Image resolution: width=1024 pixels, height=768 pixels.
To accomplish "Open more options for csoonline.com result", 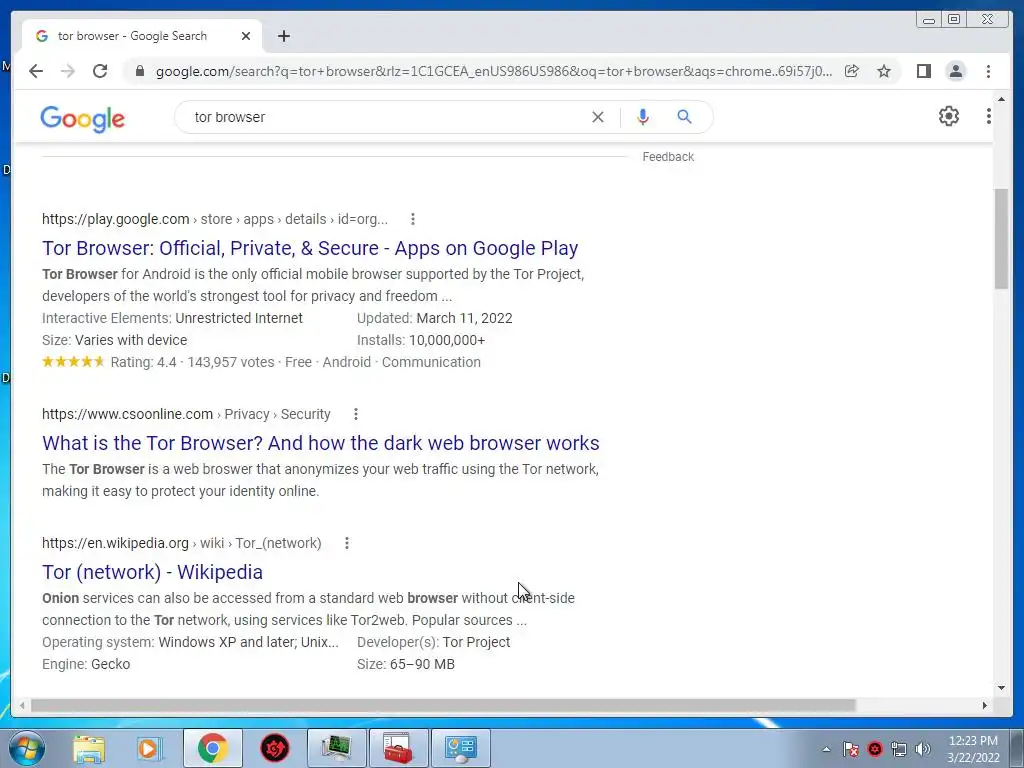I will tap(355, 414).
